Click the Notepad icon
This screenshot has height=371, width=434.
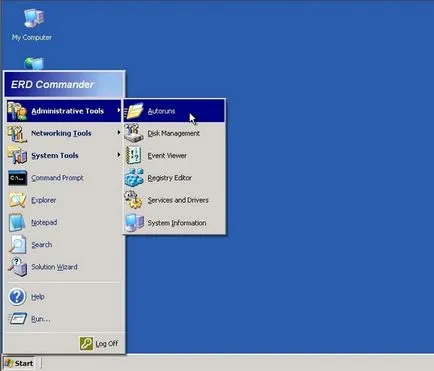coord(17,222)
